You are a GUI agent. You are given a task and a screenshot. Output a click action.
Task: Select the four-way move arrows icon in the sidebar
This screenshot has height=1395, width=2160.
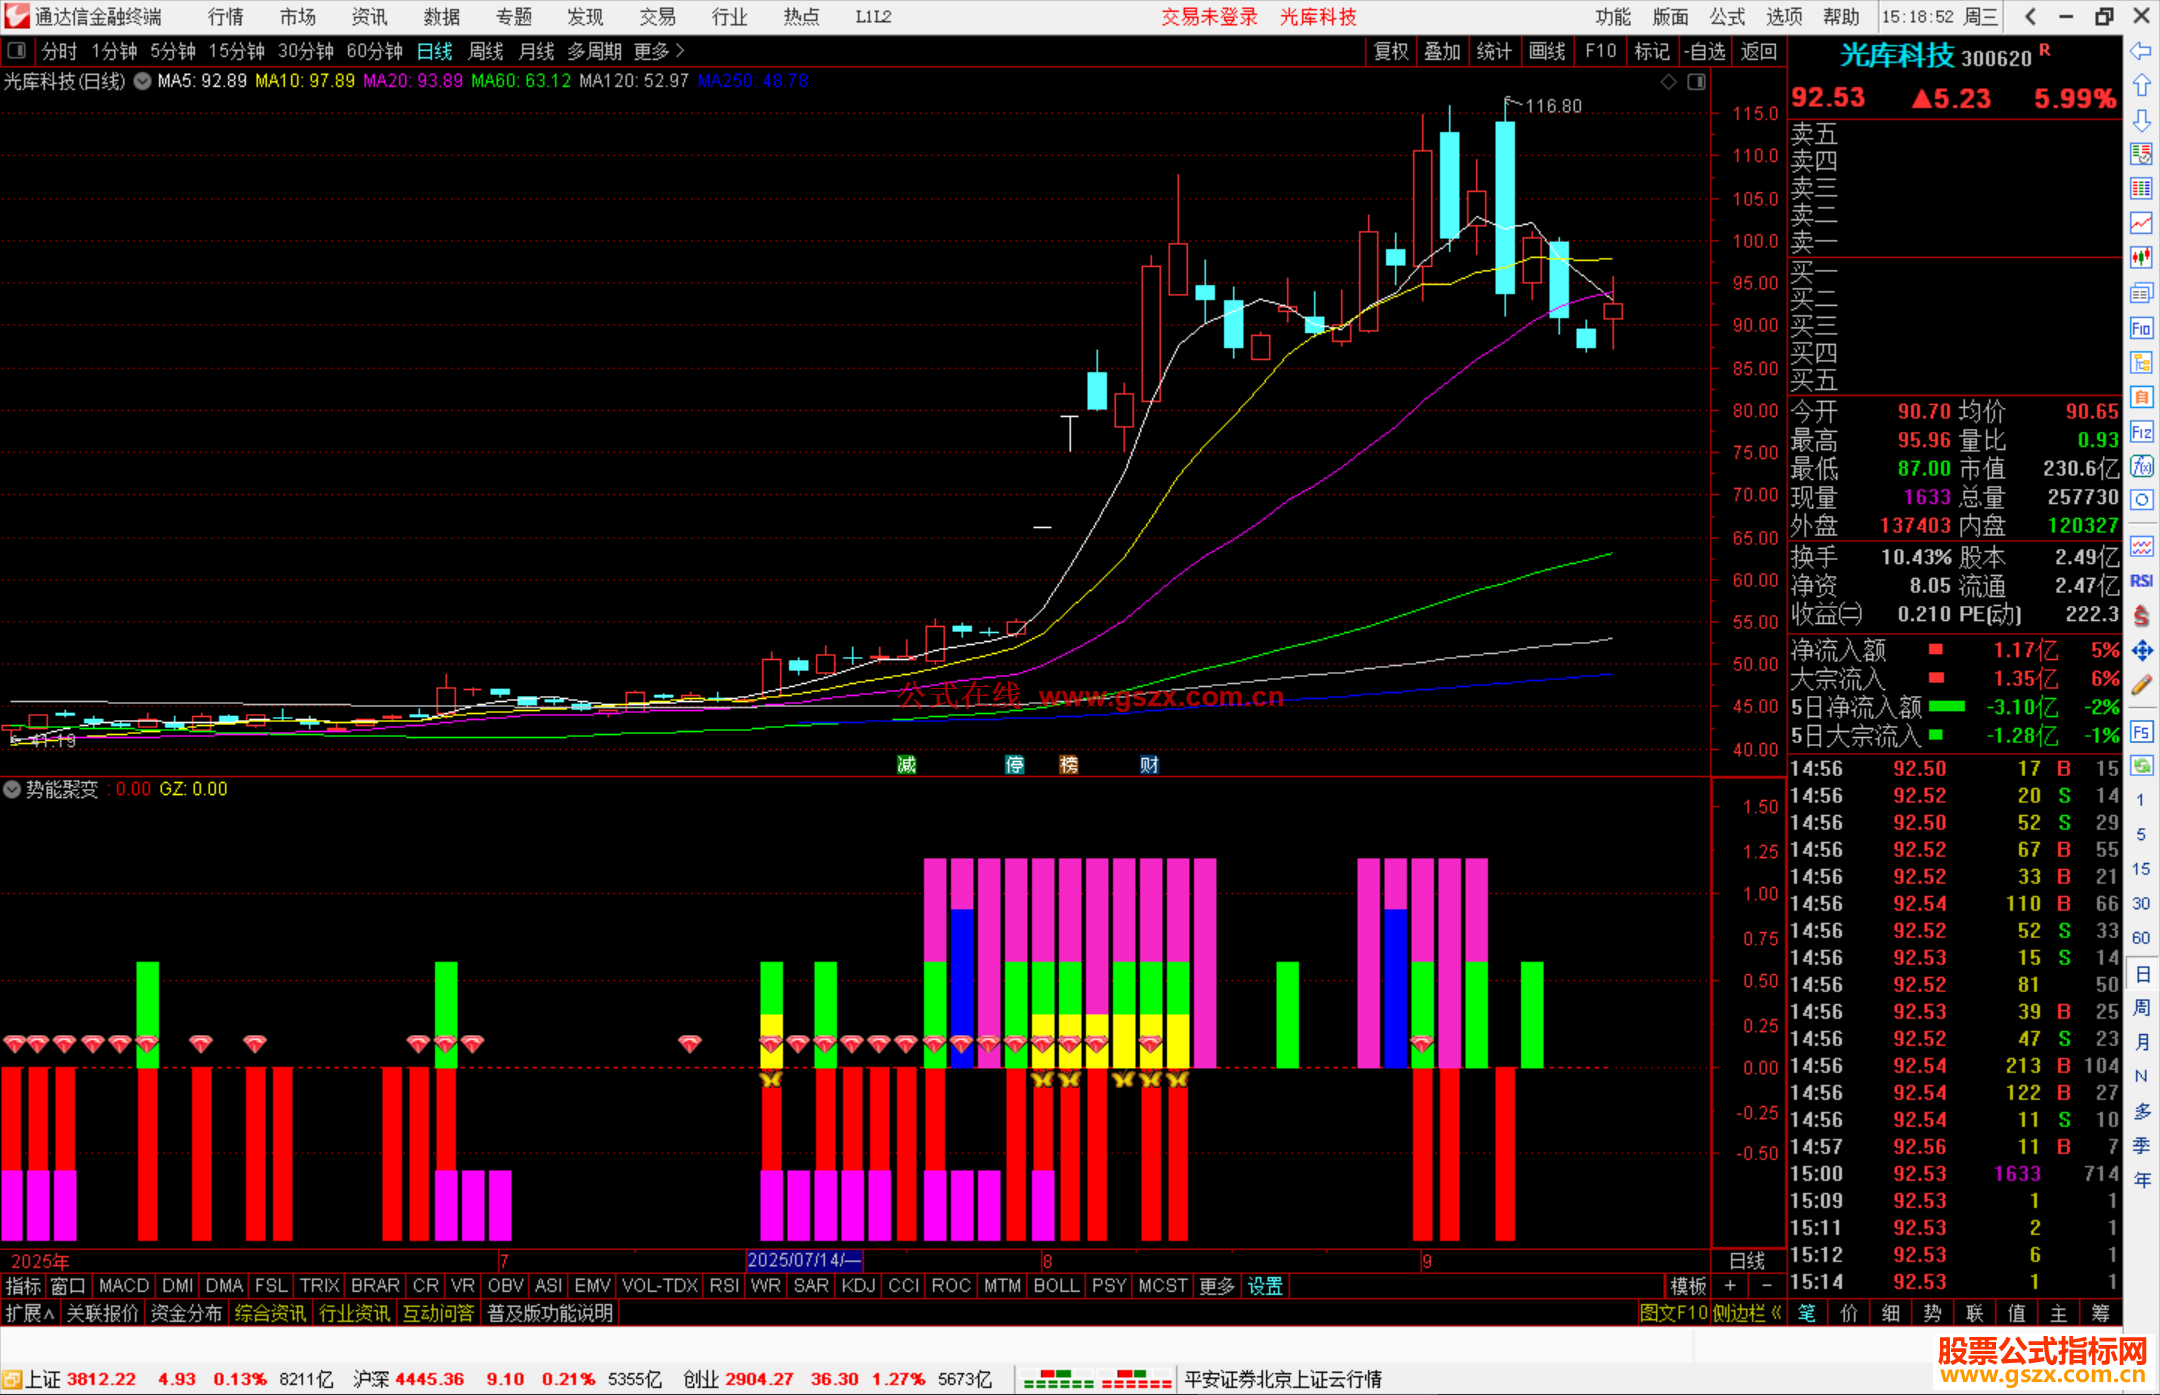tap(2141, 651)
